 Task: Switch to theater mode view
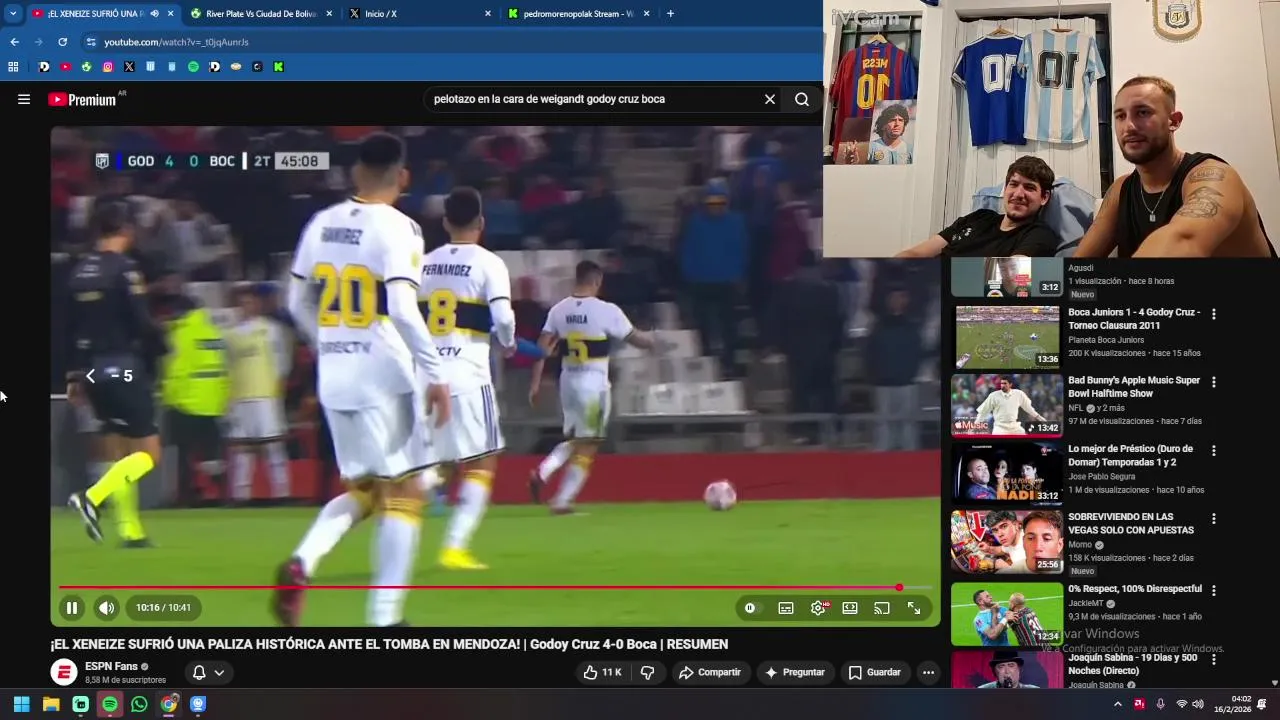click(850, 608)
